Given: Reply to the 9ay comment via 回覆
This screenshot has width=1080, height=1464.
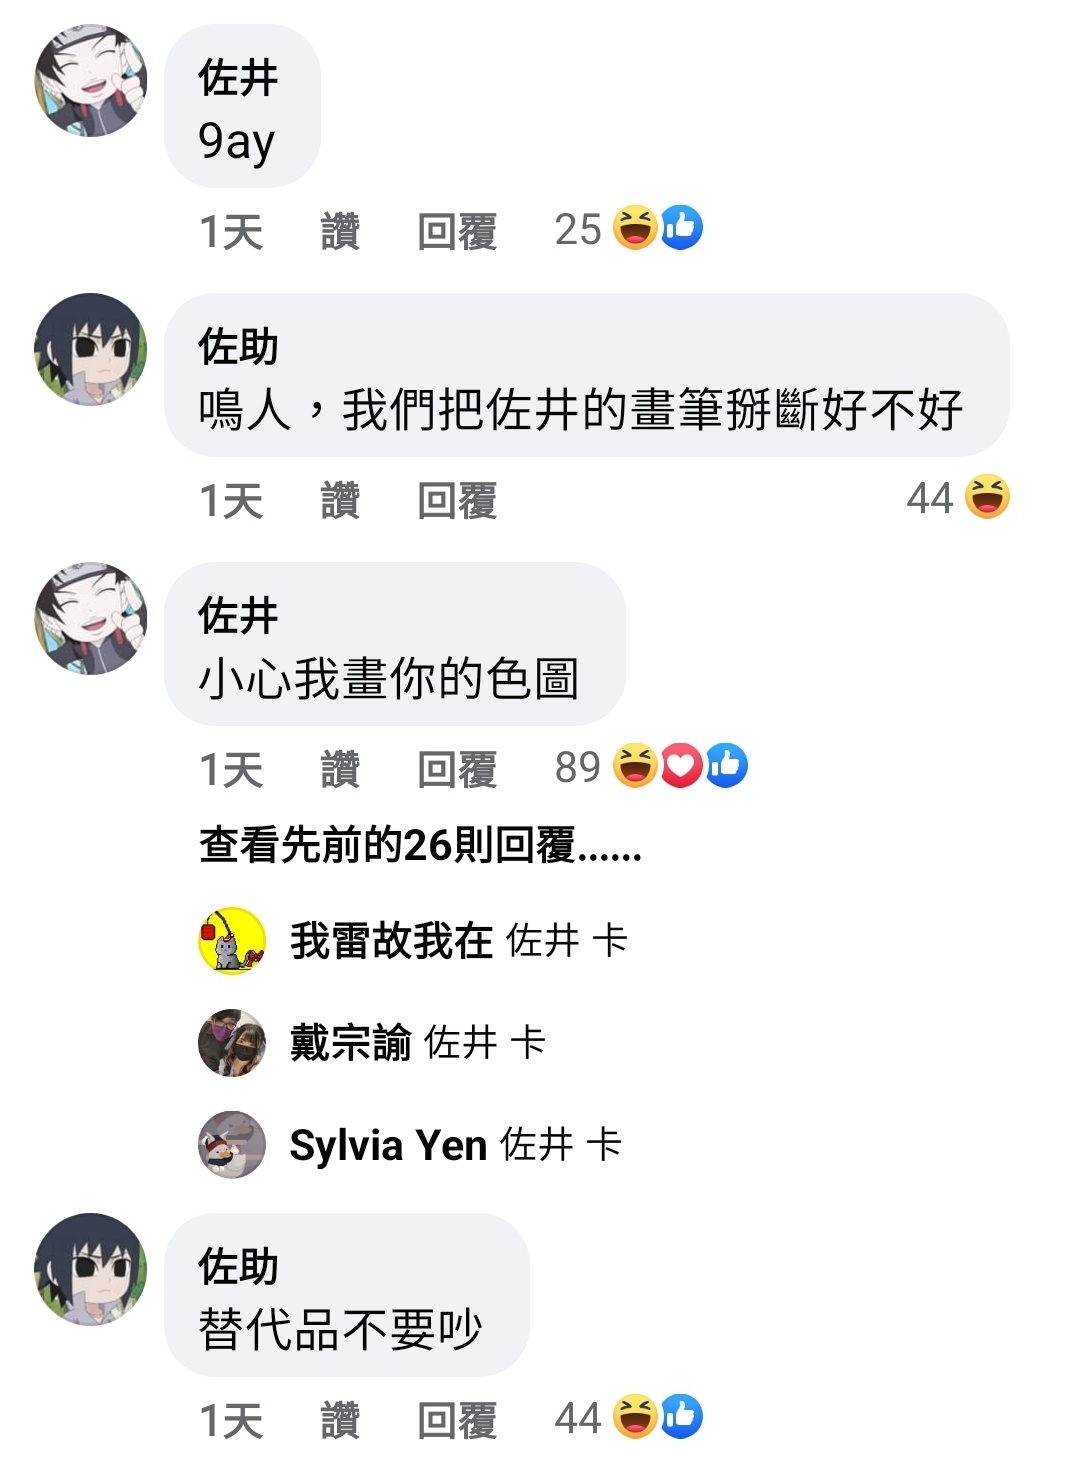Looking at the screenshot, I should (457, 232).
